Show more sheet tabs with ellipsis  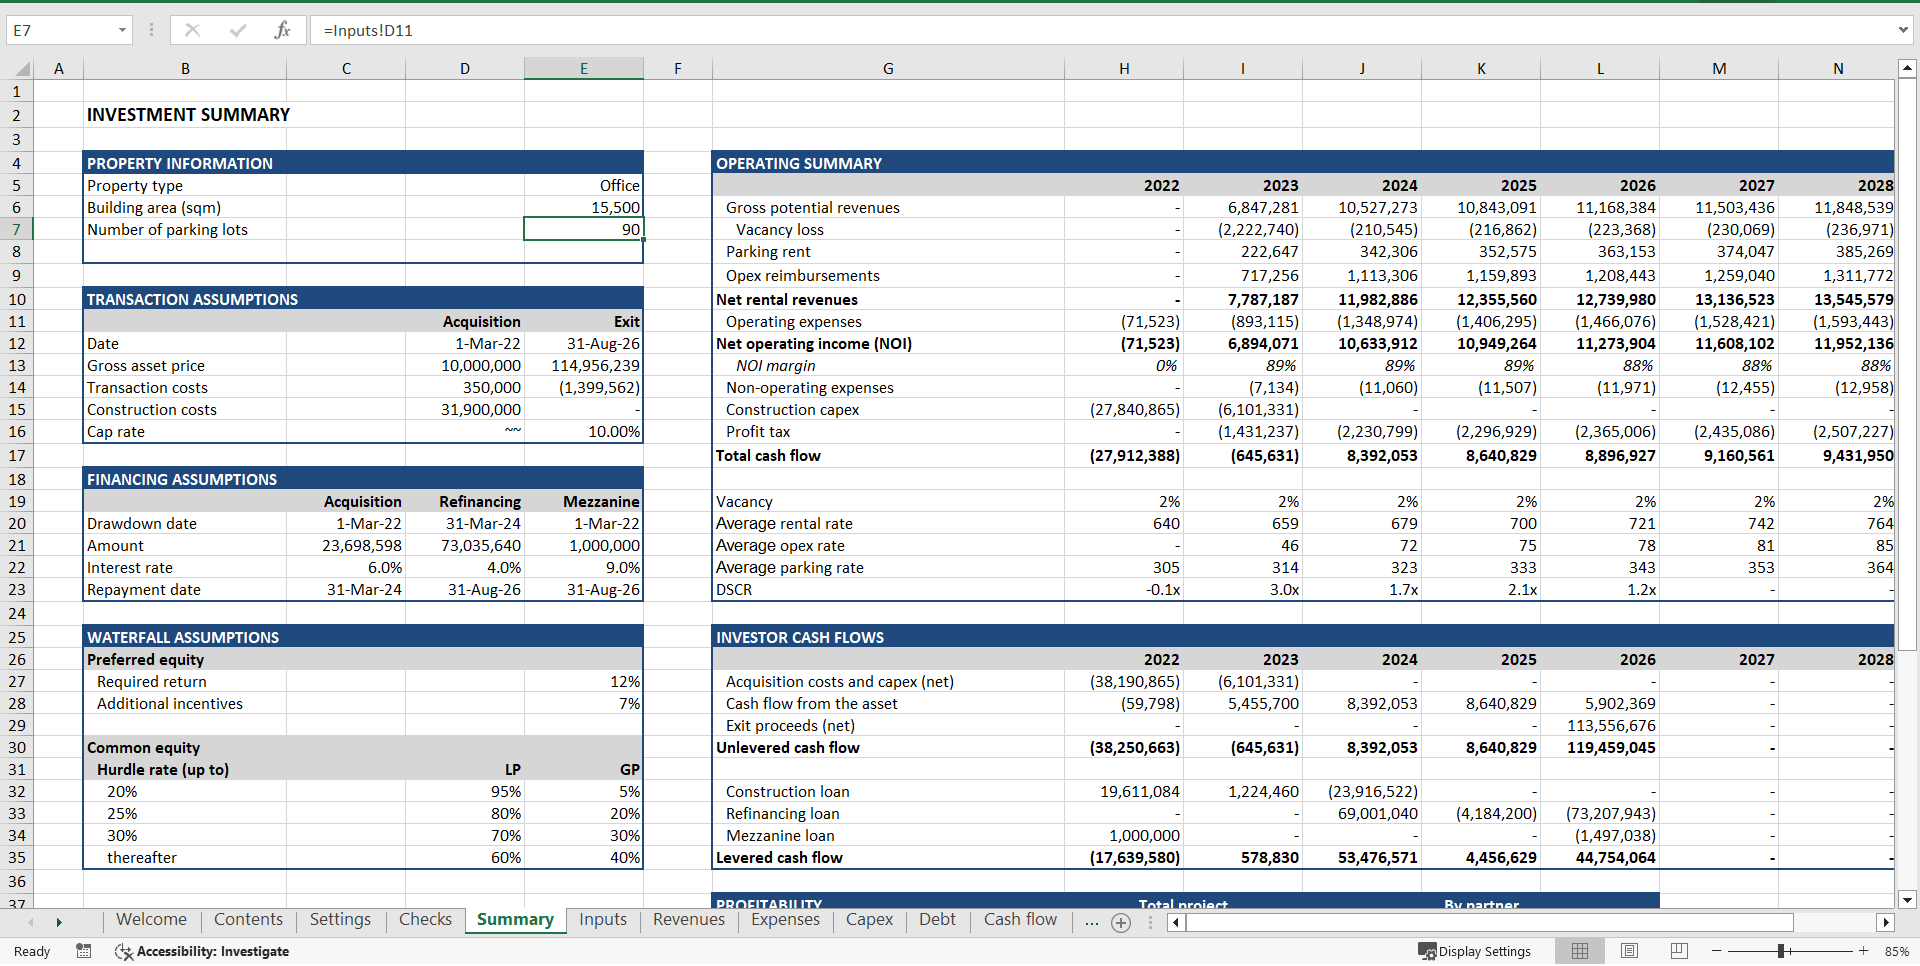[x=1091, y=921]
